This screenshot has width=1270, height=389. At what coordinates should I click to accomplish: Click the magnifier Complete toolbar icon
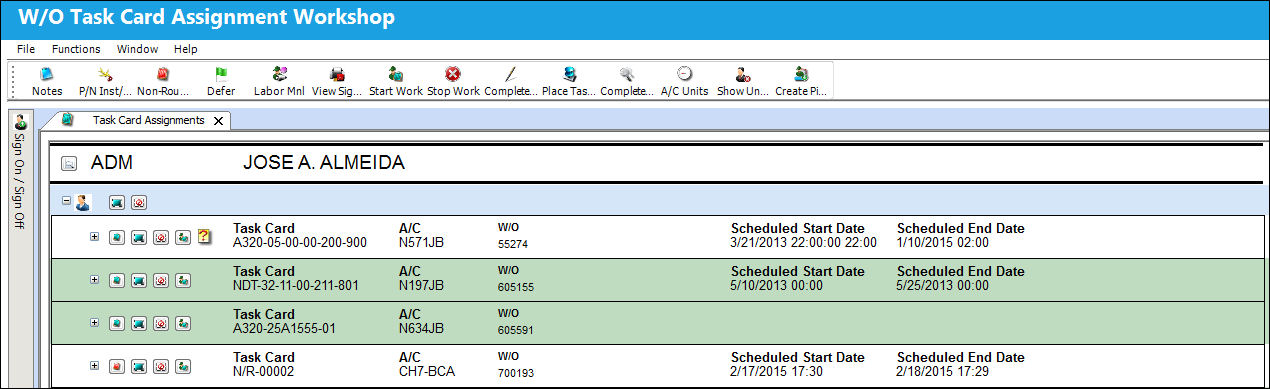627,73
